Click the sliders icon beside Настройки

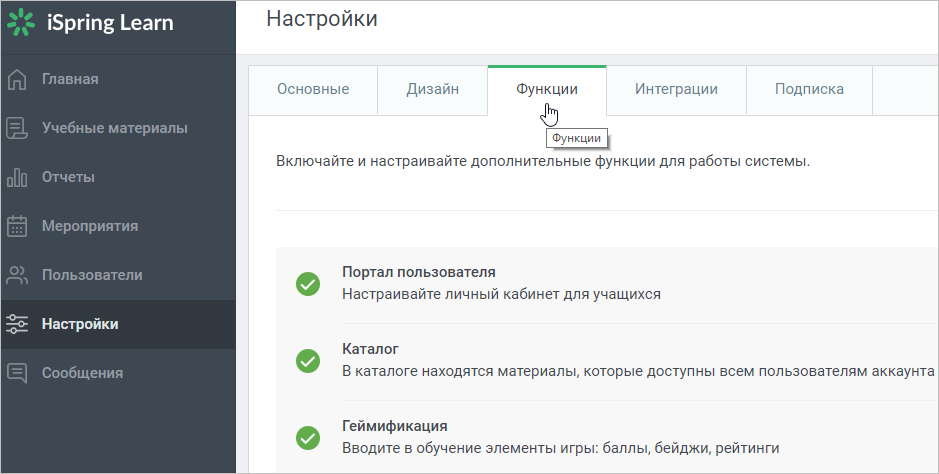pos(17,324)
